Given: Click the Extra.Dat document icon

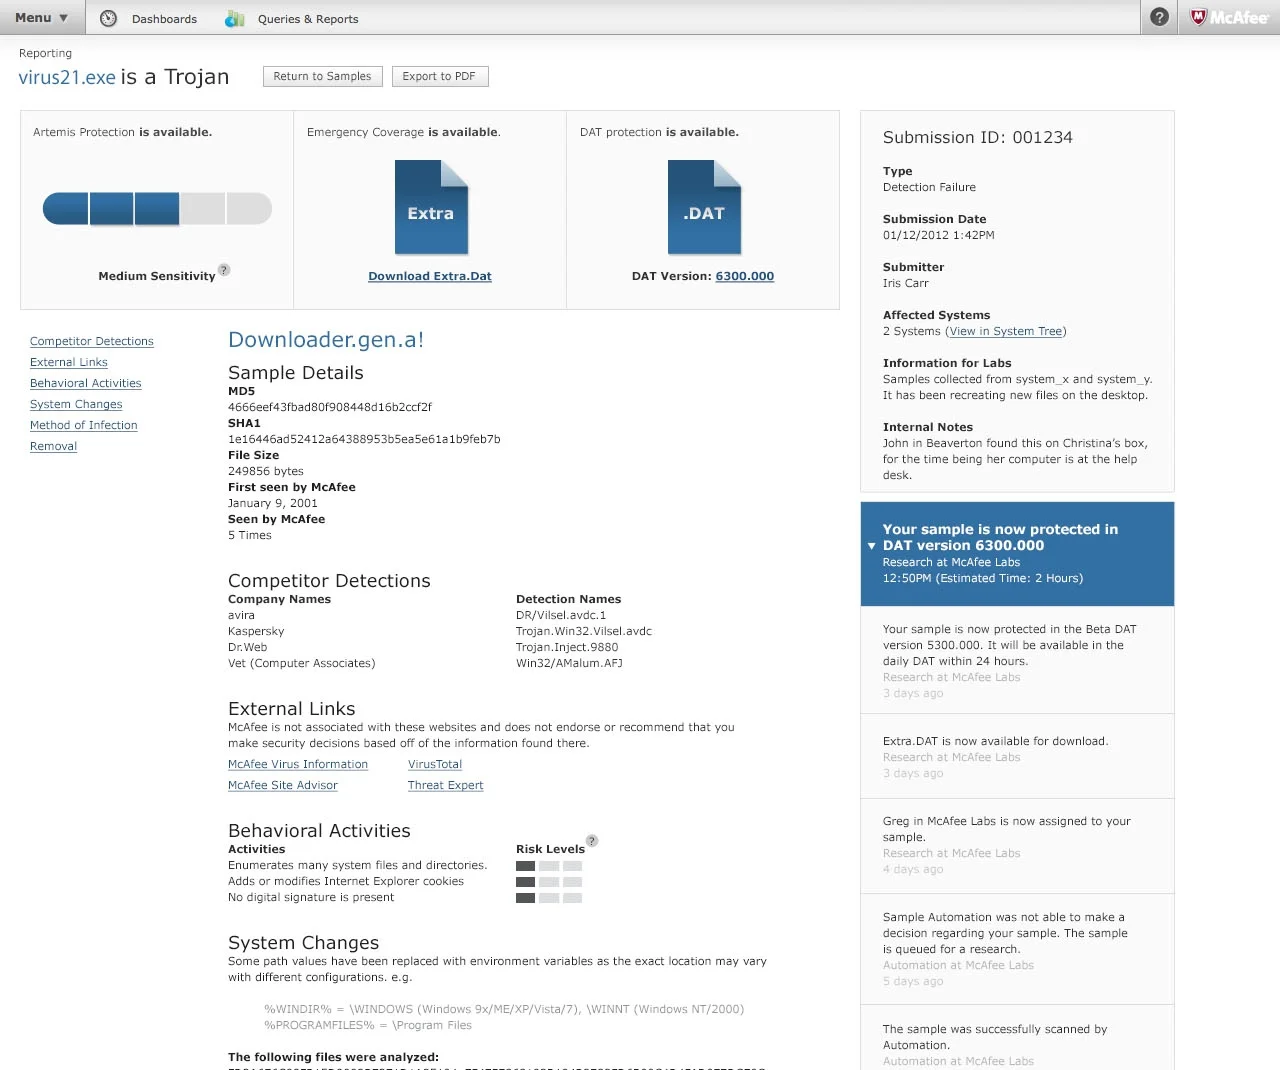Looking at the screenshot, I should [430, 208].
